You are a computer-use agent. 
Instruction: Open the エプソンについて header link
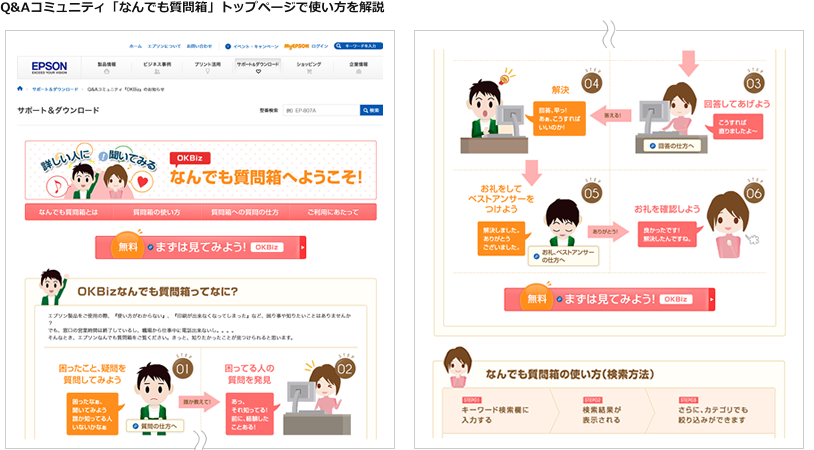(x=164, y=46)
